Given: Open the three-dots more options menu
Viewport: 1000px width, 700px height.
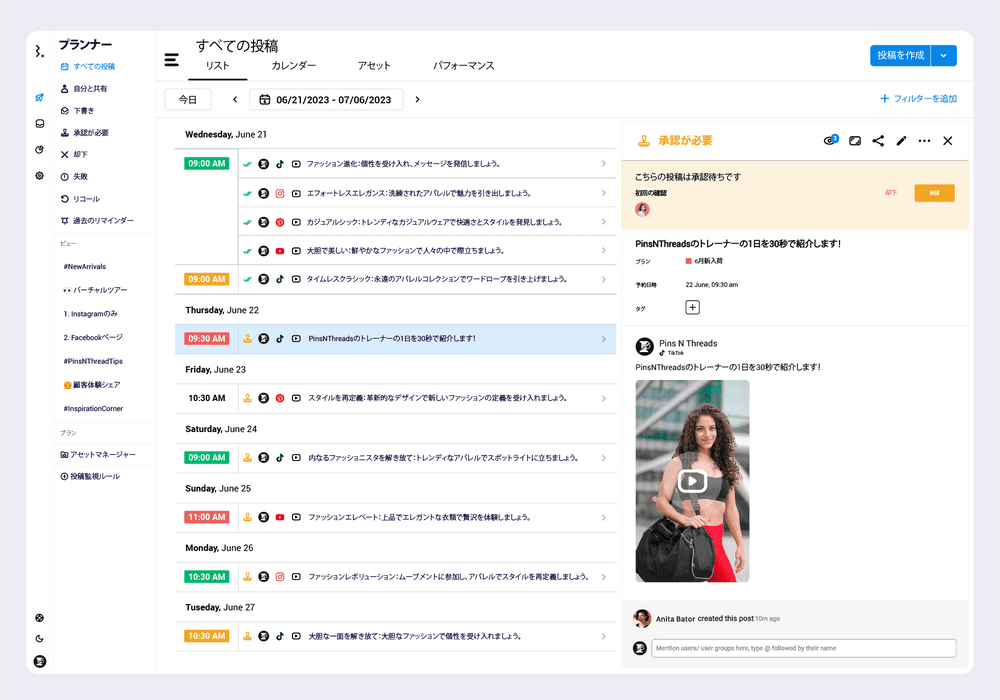Looking at the screenshot, I should click(924, 141).
